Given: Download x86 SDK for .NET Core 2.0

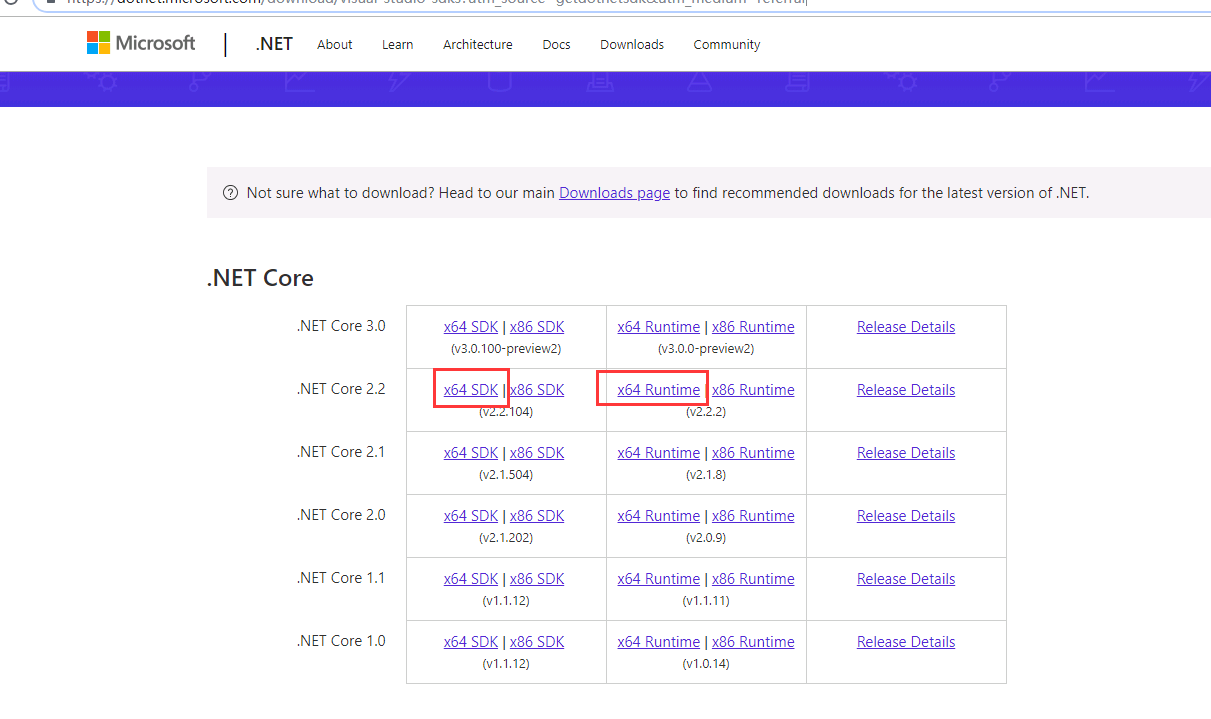Looking at the screenshot, I should point(537,516).
